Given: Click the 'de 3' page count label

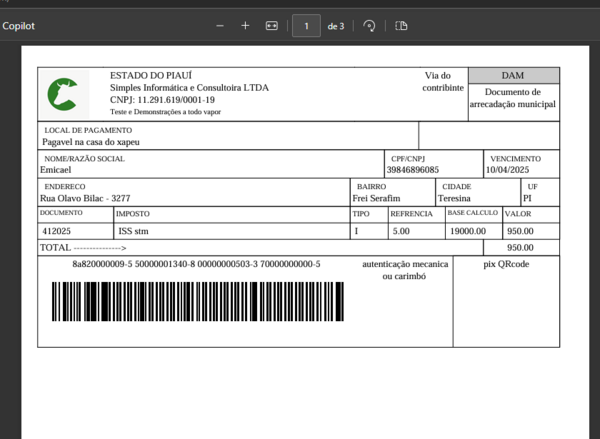Looking at the screenshot, I should [336, 26].
